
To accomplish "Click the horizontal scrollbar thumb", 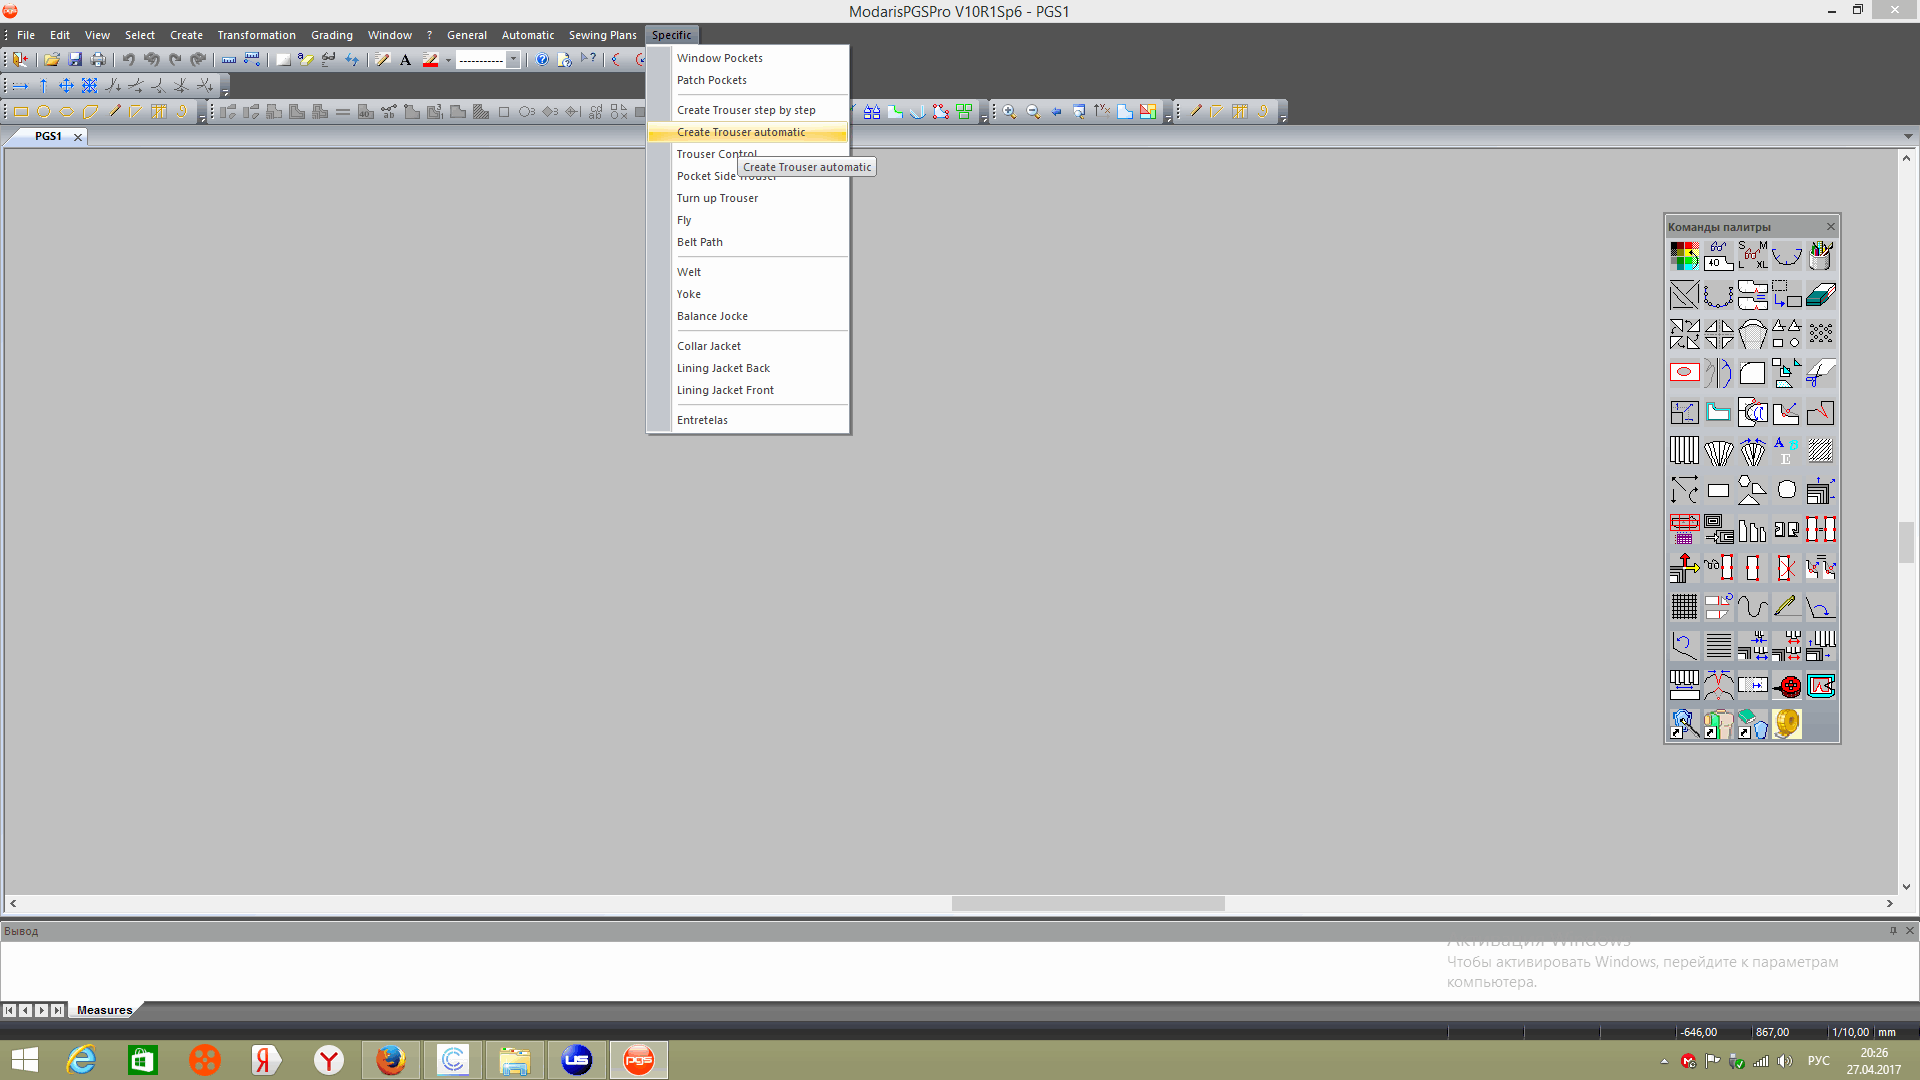I will coord(1088,903).
